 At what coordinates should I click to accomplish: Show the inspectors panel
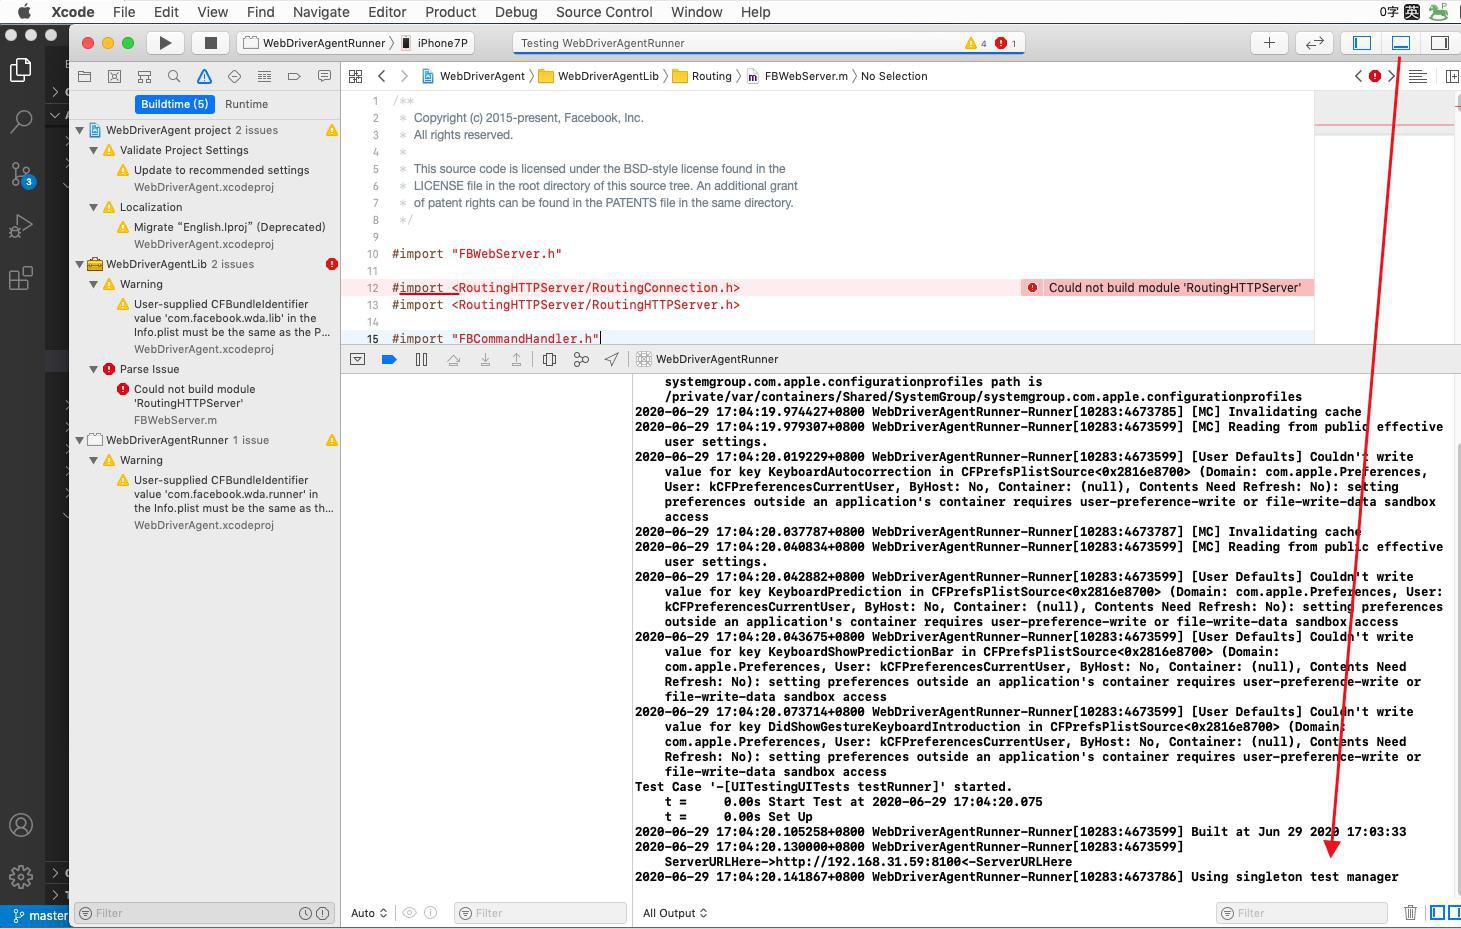pyautogui.click(x=1440, y=43)
